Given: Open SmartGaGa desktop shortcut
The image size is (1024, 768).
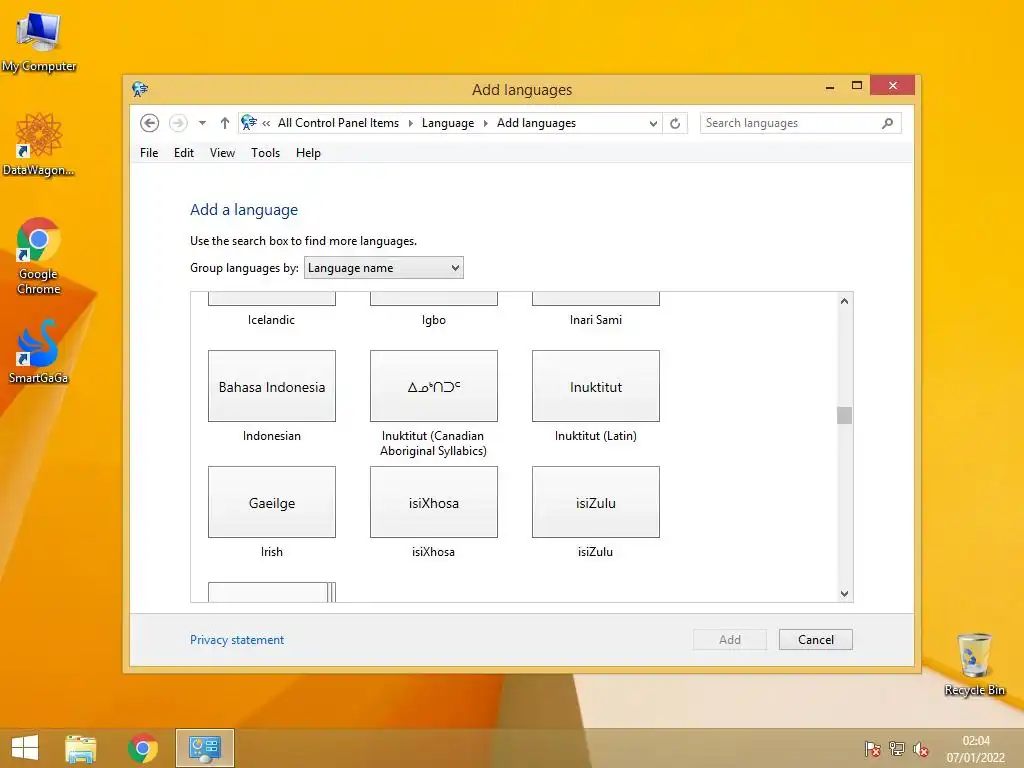Looking at the screenshot, I should point(39,351).
